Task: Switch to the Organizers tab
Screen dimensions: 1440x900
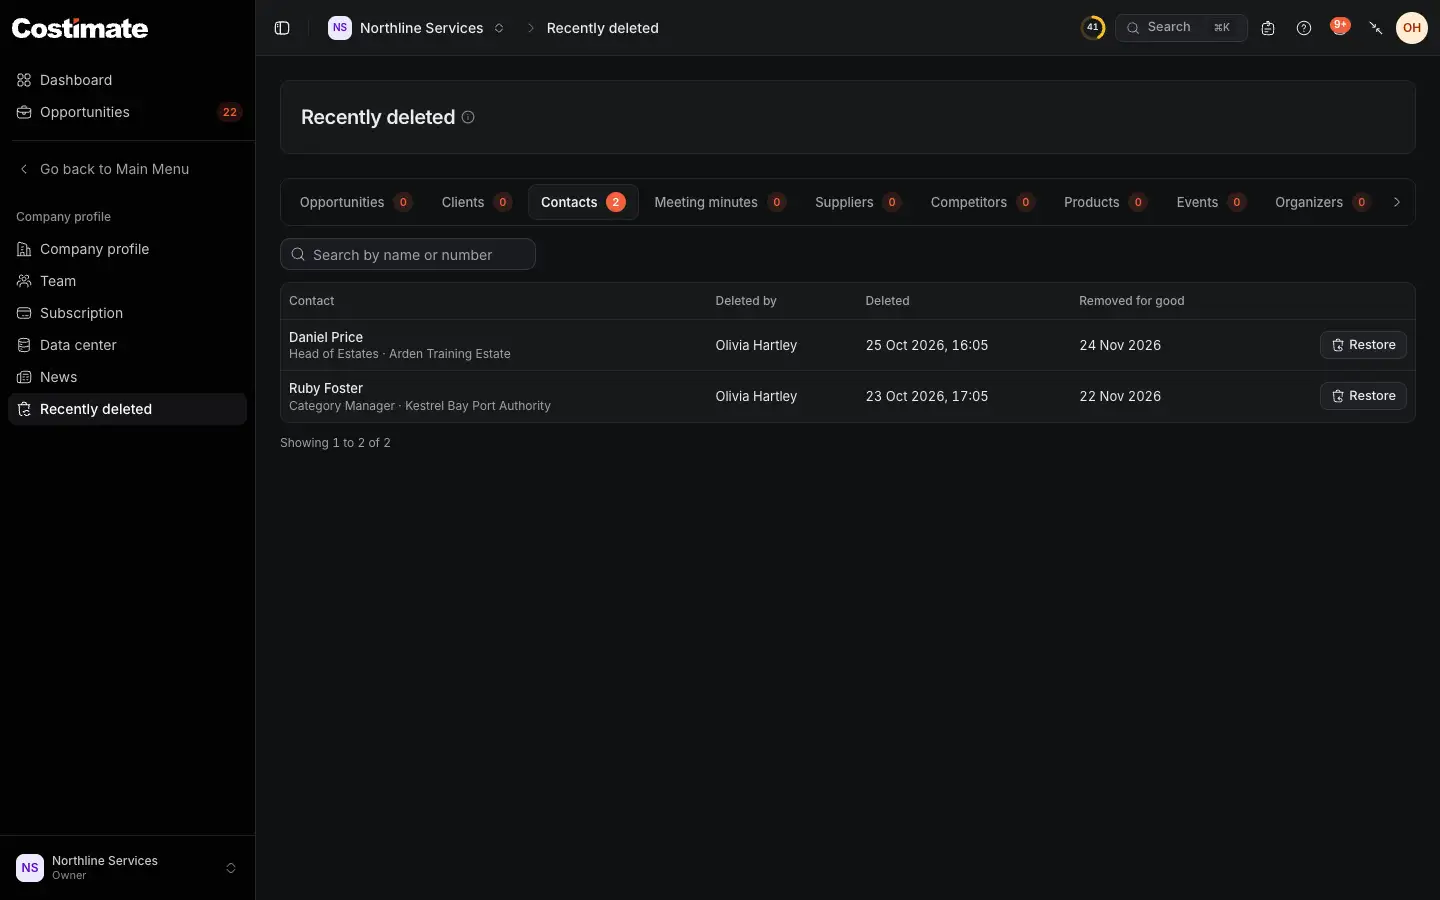Action: [x=1322, y=202]
